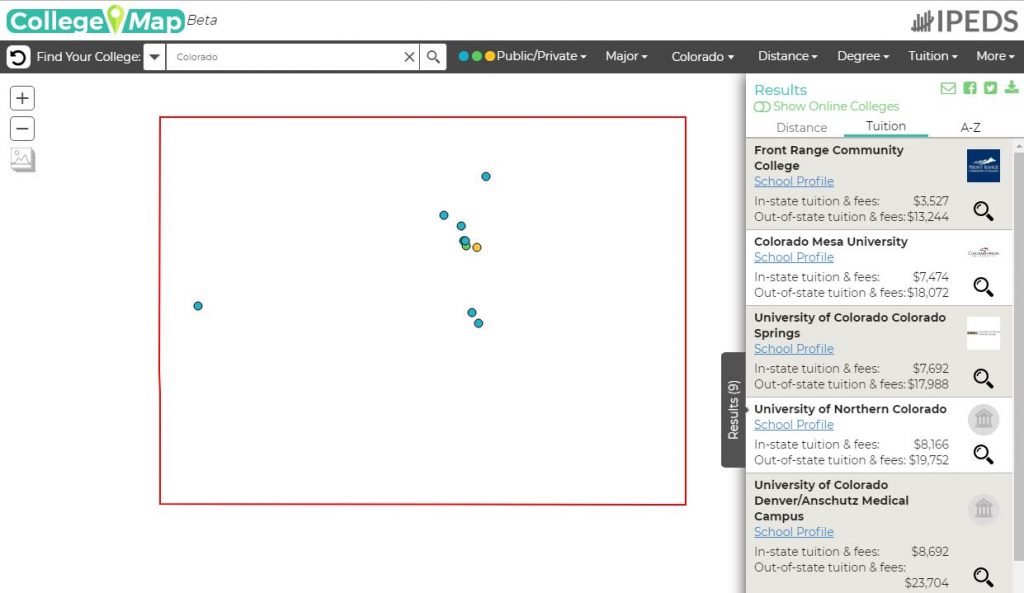Switch to the A-Z sorting tab

[x=970, y=127]
